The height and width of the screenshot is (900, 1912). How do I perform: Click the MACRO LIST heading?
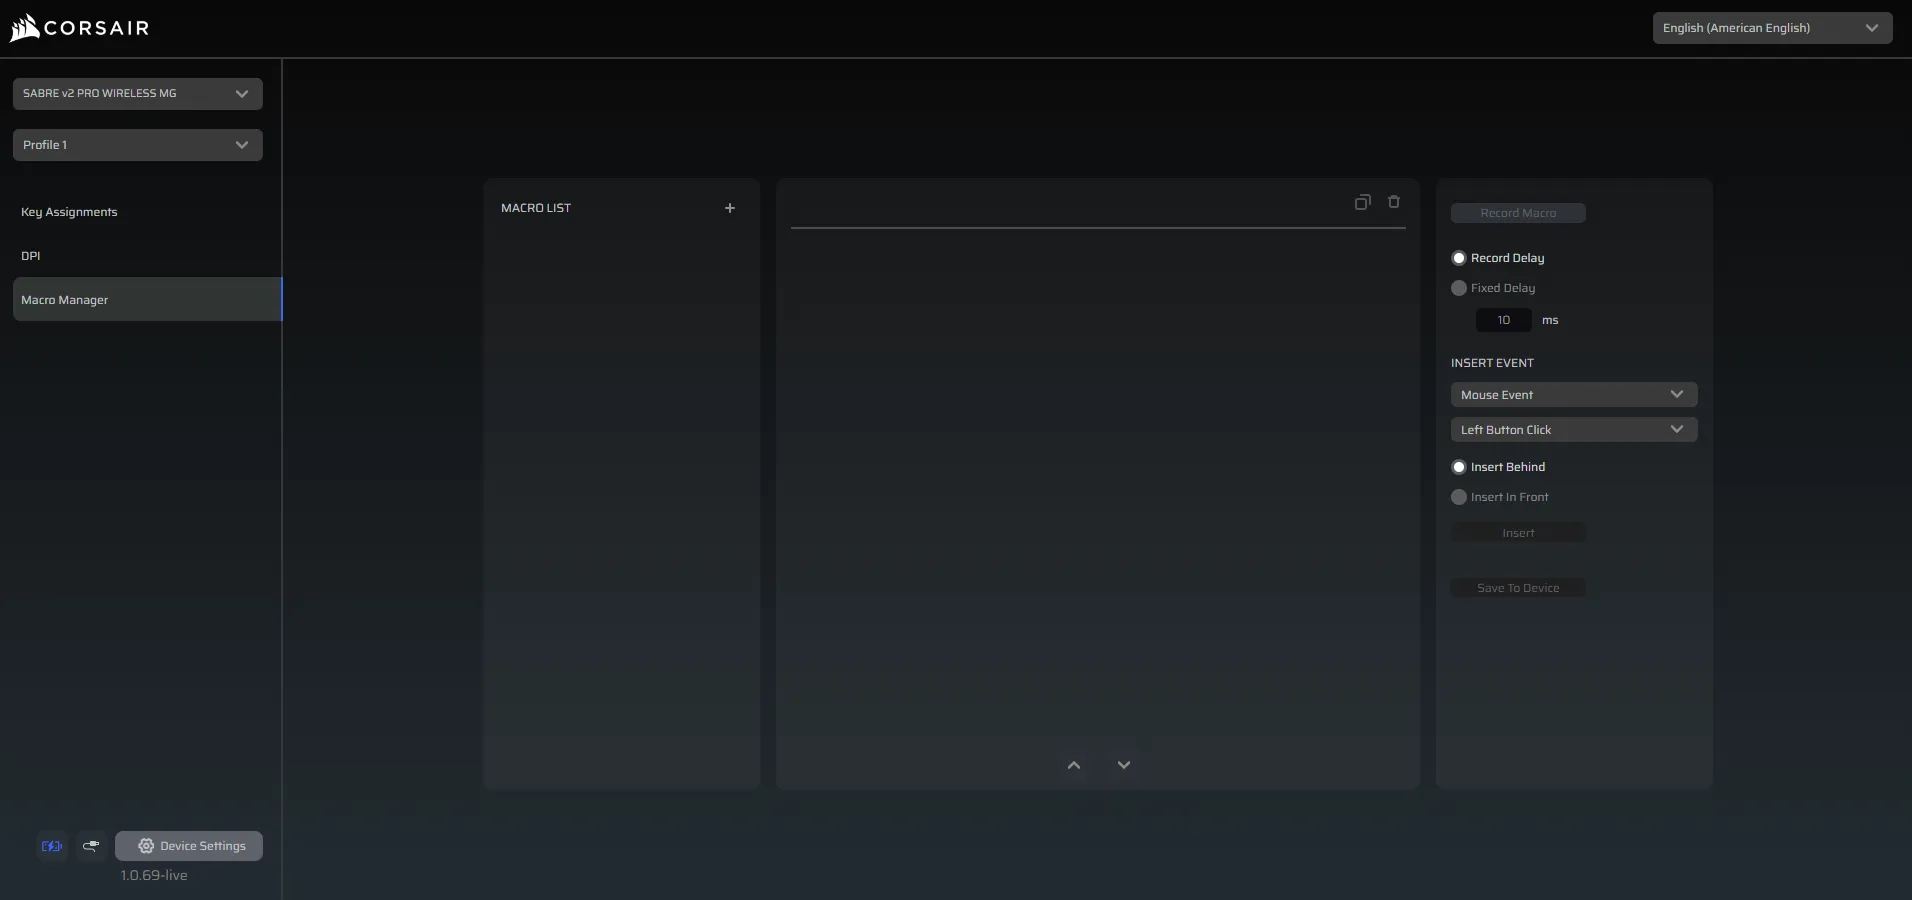point(536,208)
